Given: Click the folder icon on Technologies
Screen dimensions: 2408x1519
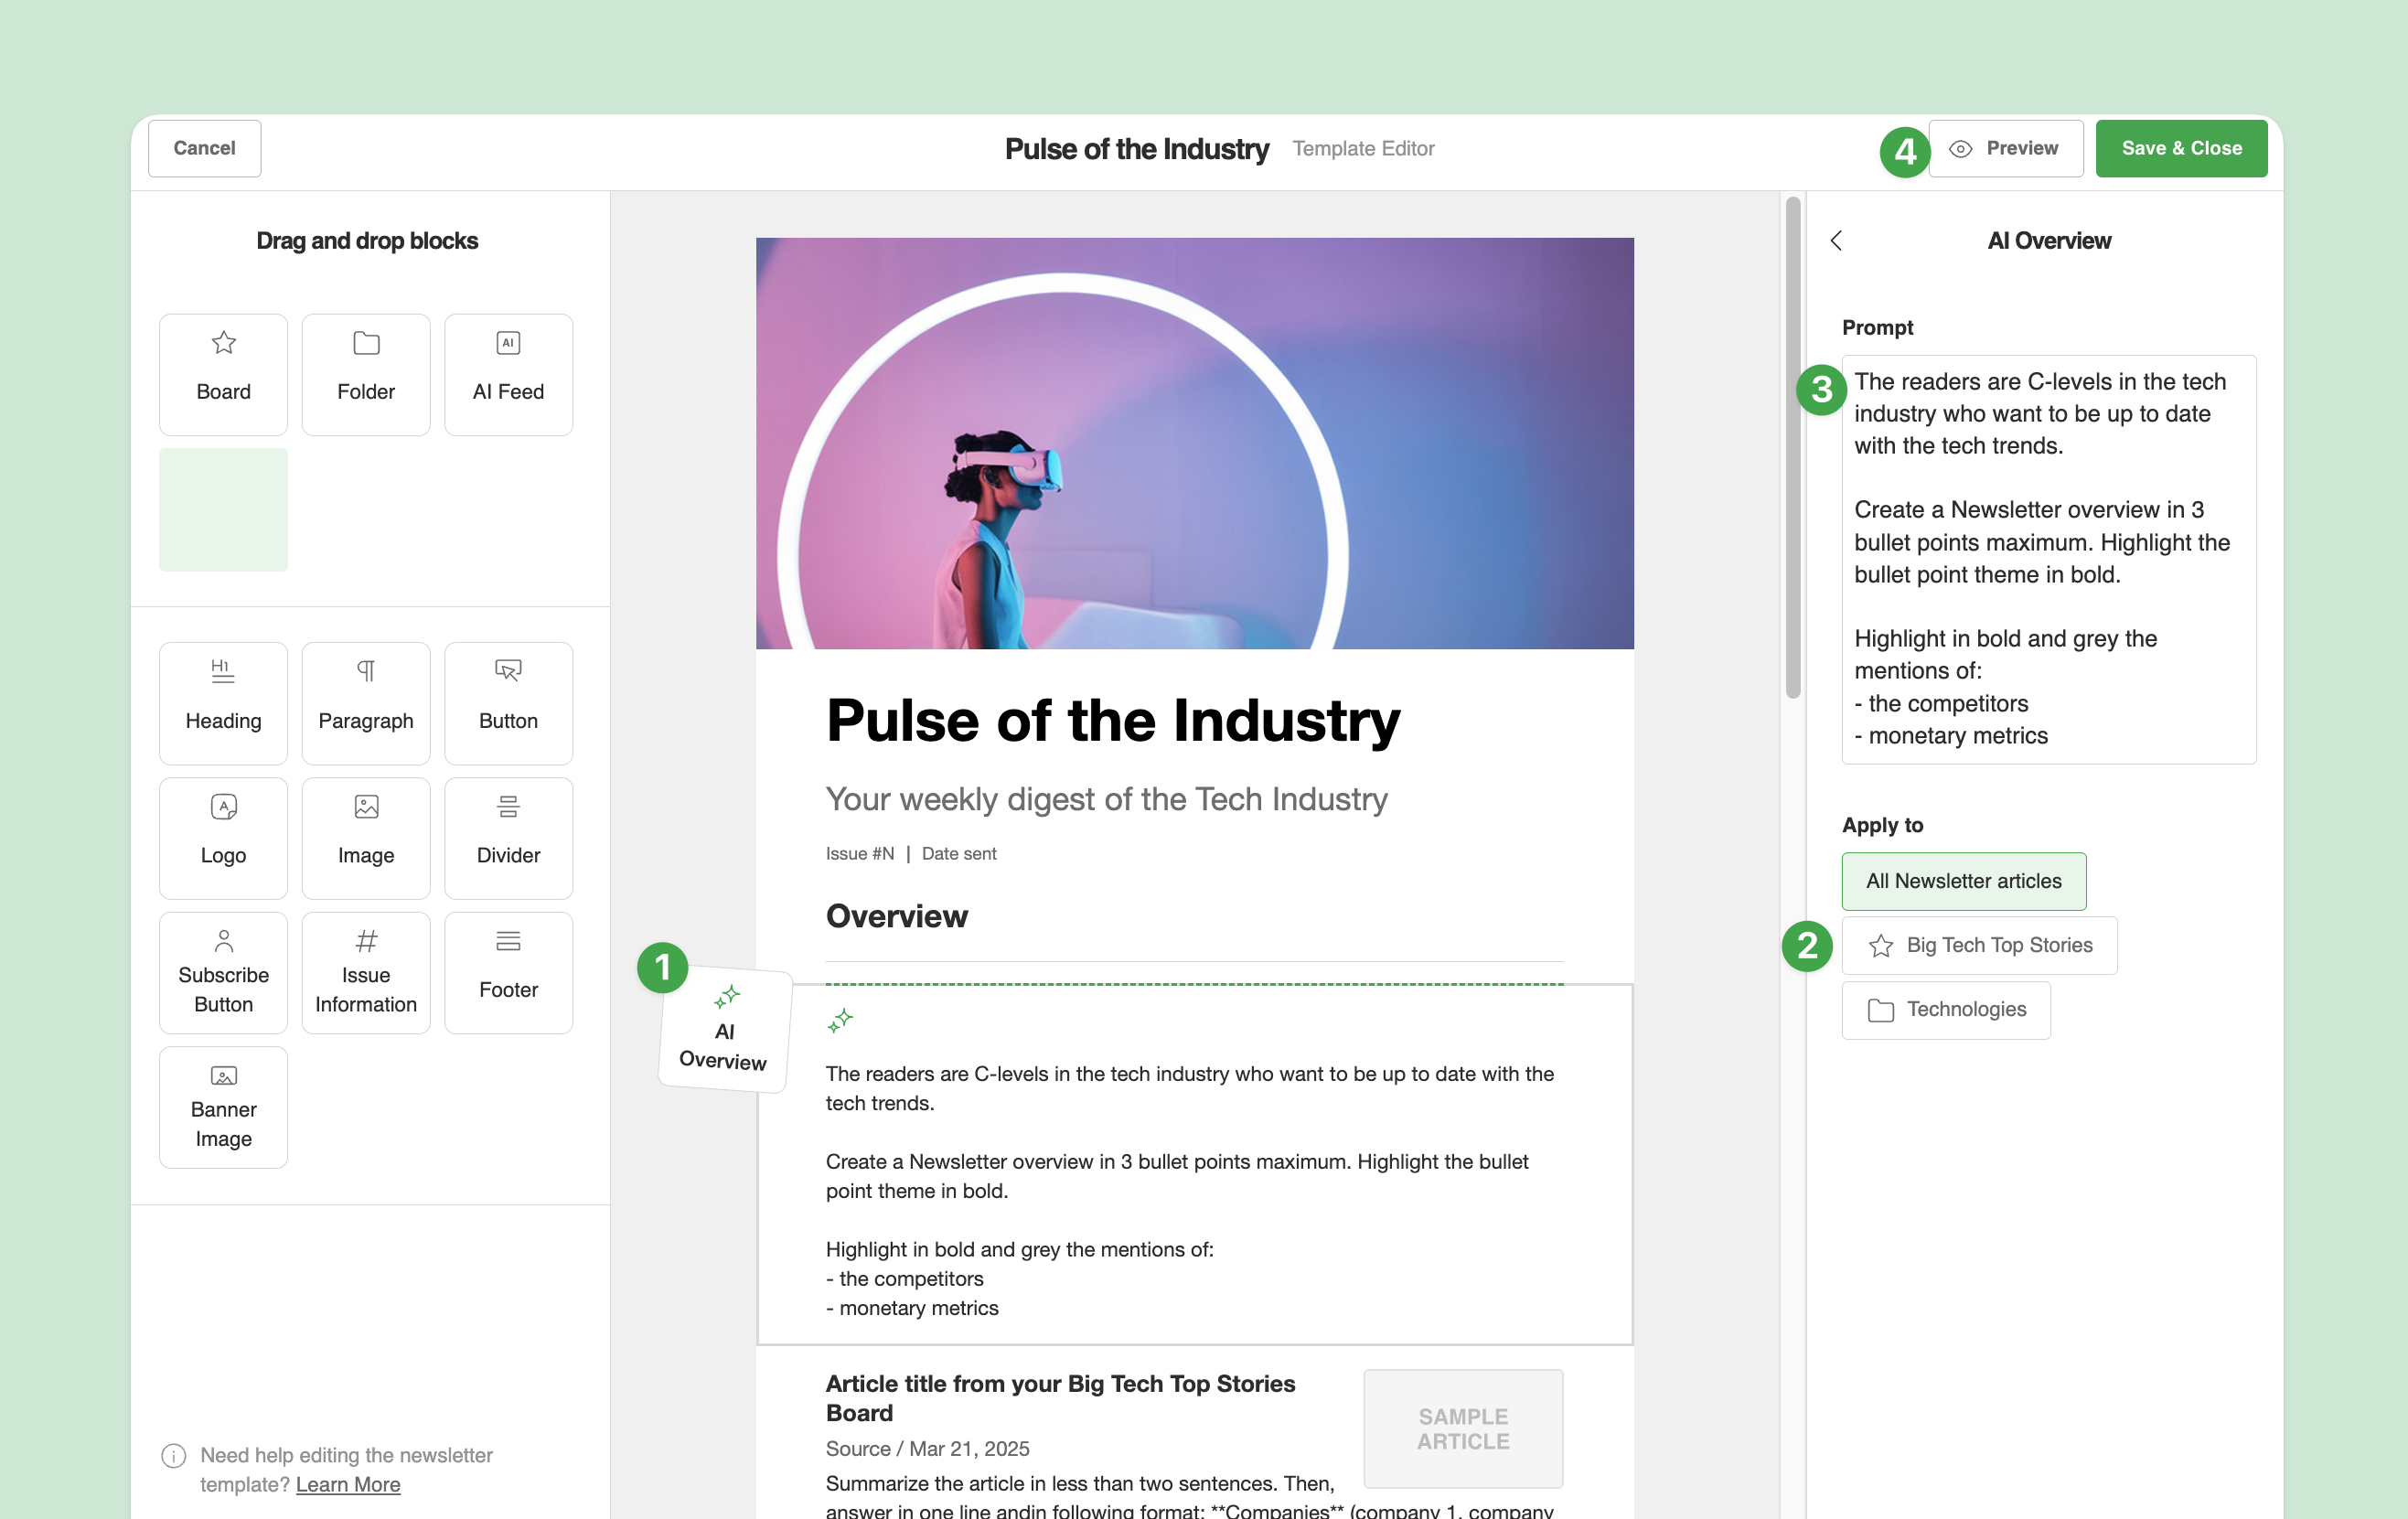Looking at the screenshot, I should [x=1880, y=1011].
